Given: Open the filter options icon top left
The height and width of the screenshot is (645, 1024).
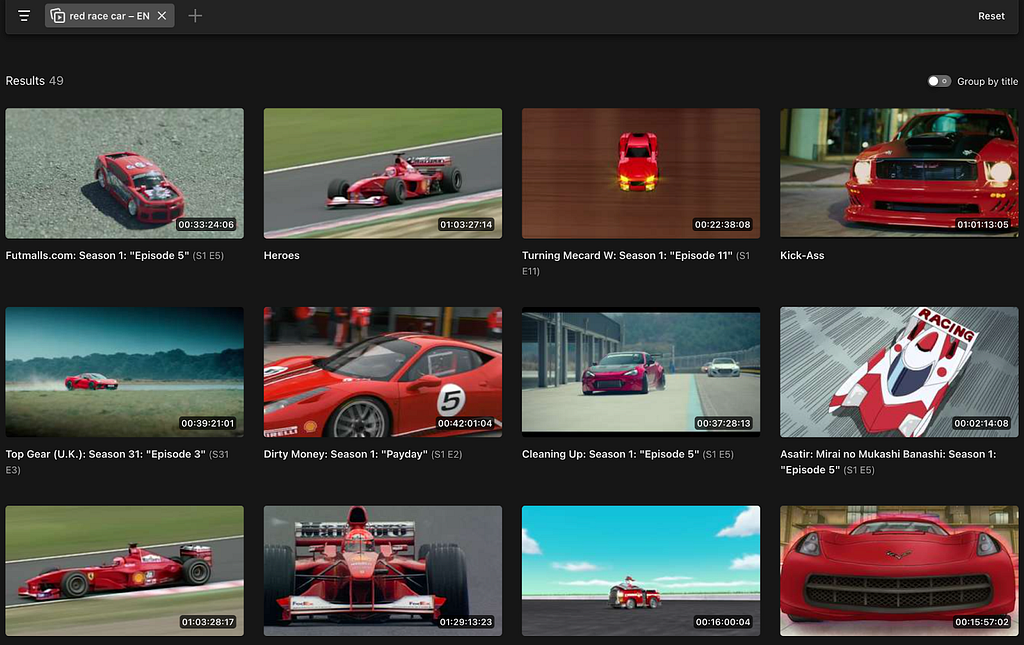Looking at the screenshot, I should click(23, 16).
